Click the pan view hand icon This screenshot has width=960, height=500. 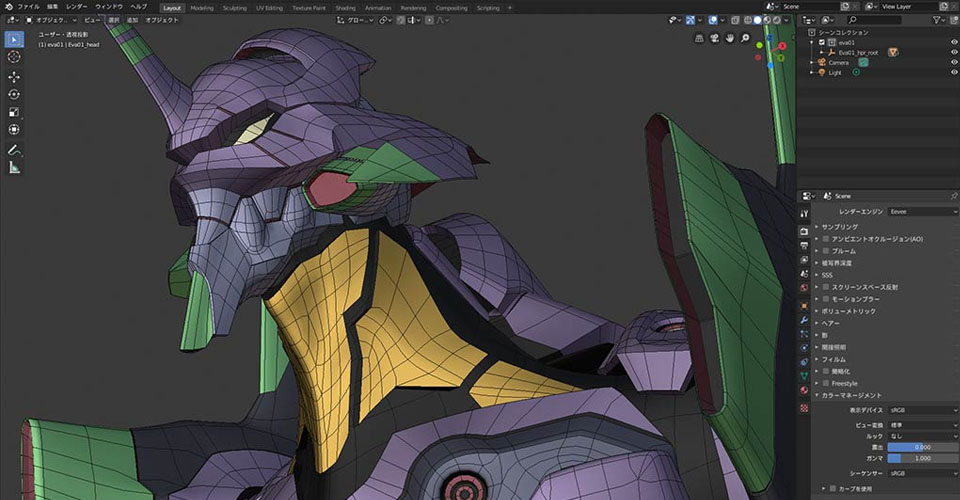(x=730, y=38)
